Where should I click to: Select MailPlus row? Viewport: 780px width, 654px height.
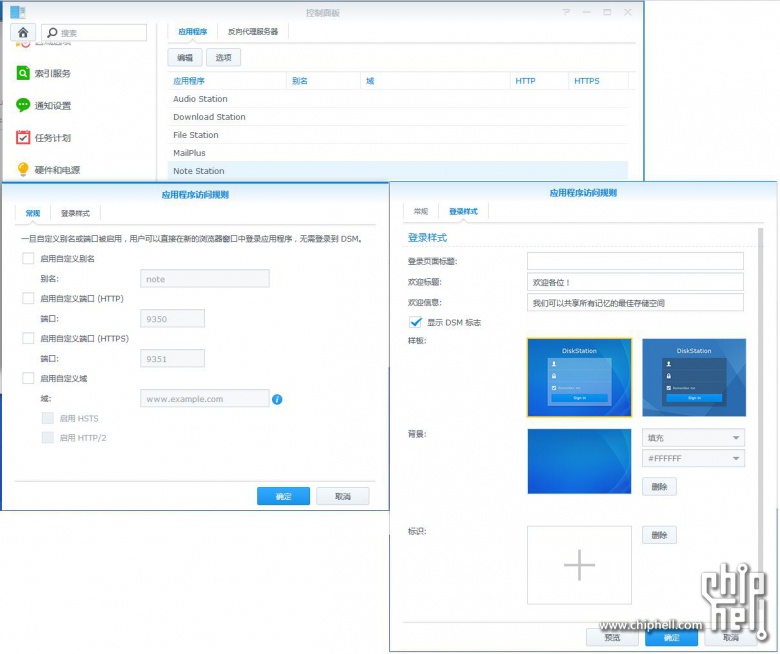[x=397, y=153]
